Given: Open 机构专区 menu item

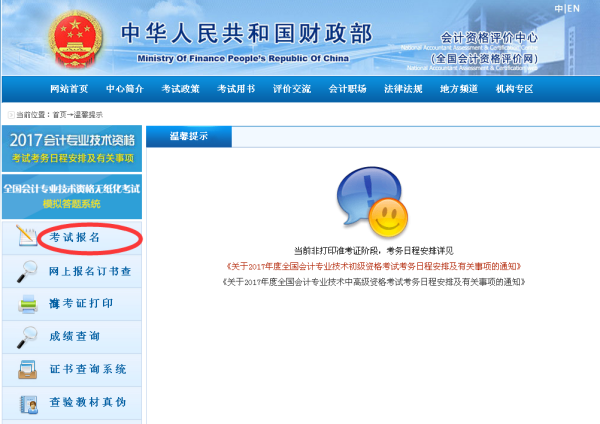Looking at the screenshot, I should tap(514, 89).
